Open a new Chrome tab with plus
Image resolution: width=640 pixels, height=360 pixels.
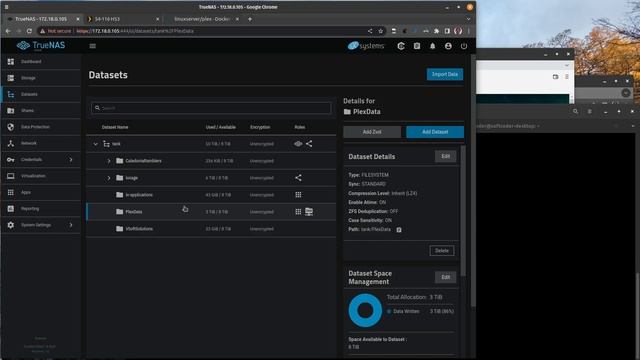250,19
